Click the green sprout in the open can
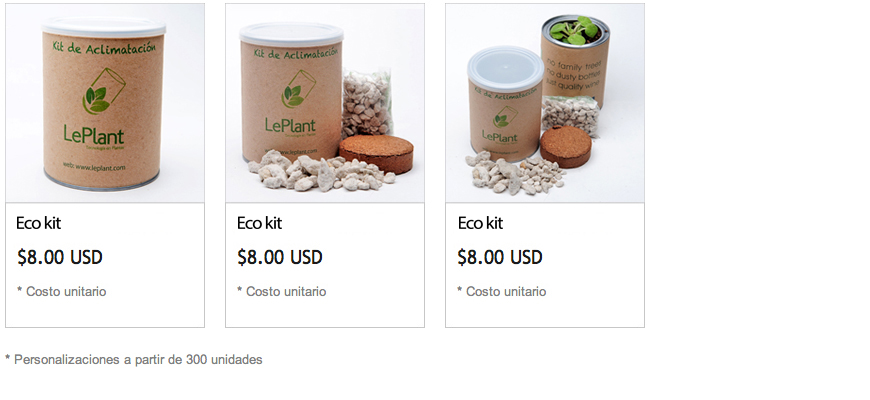The image size is (870, 400). click(575, 31)
